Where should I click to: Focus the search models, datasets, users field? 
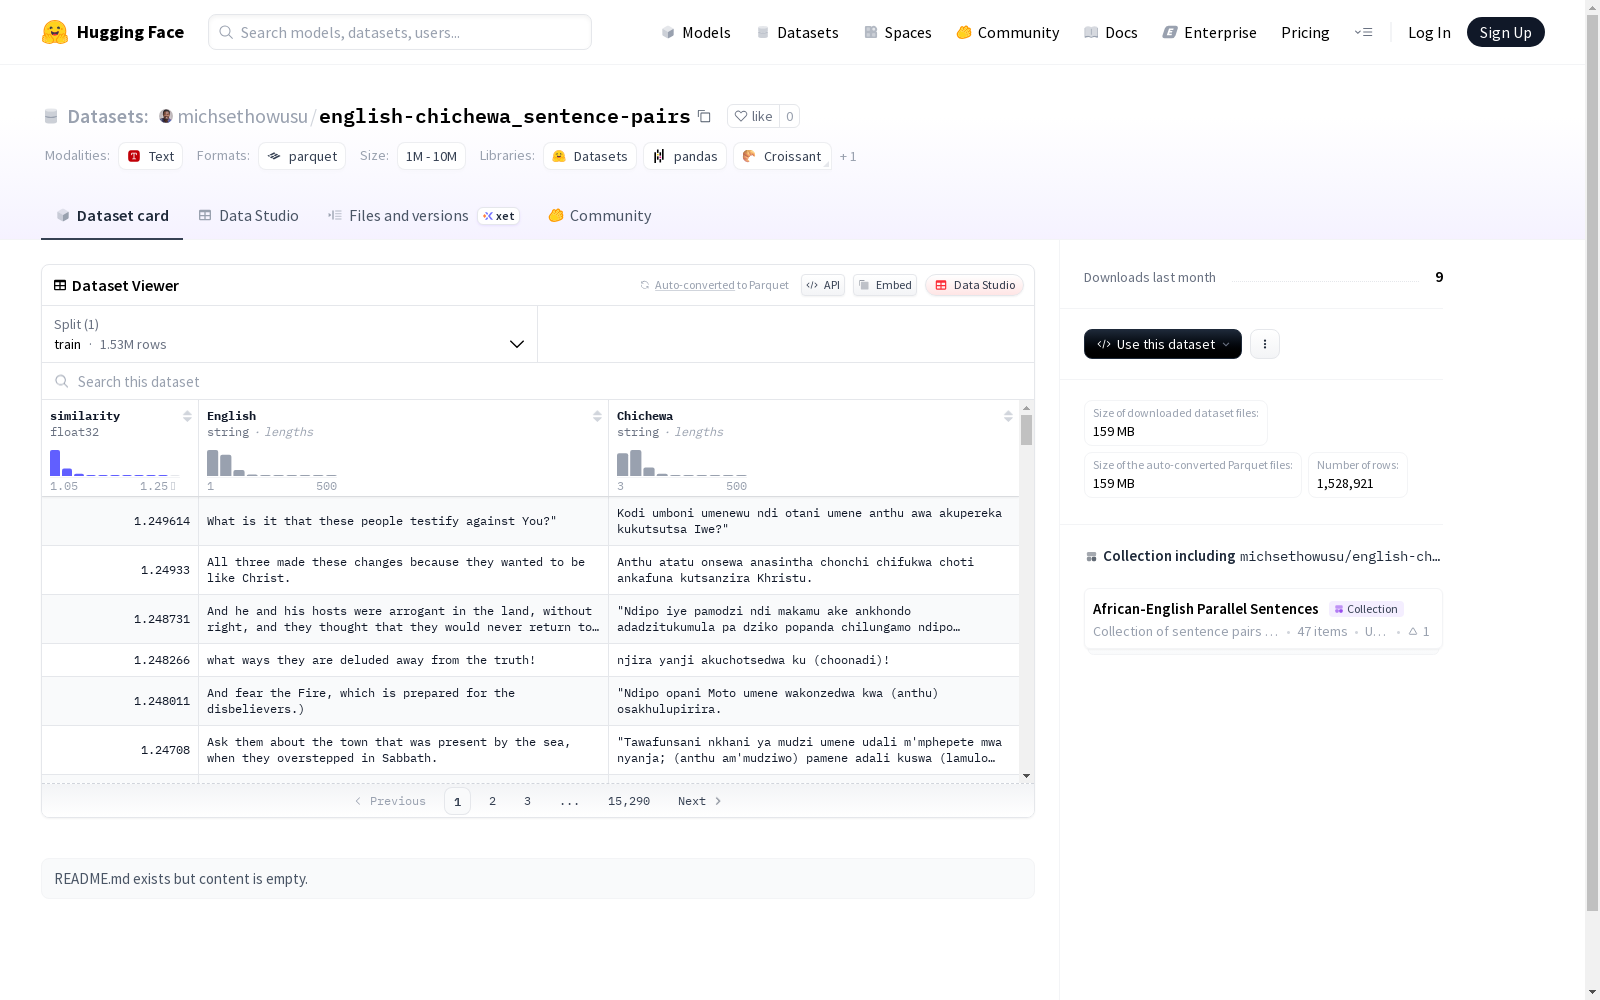(400, 32)
